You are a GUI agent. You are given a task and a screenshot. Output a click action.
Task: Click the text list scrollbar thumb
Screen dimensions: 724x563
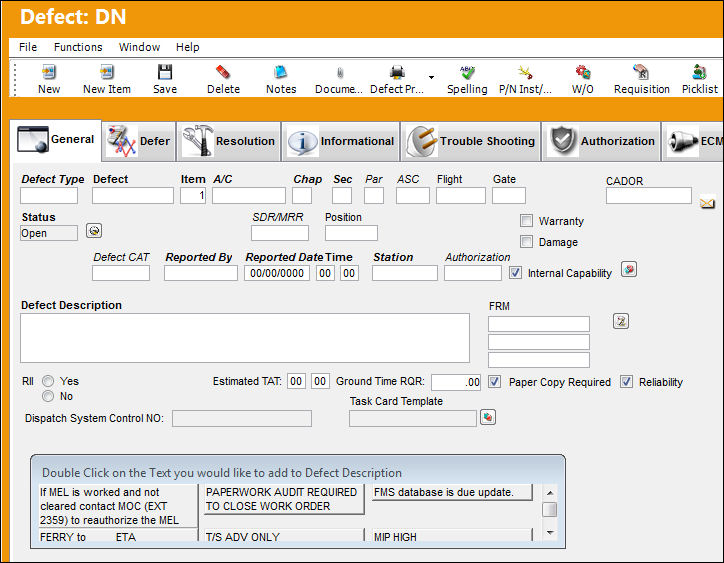pos(549,509)
